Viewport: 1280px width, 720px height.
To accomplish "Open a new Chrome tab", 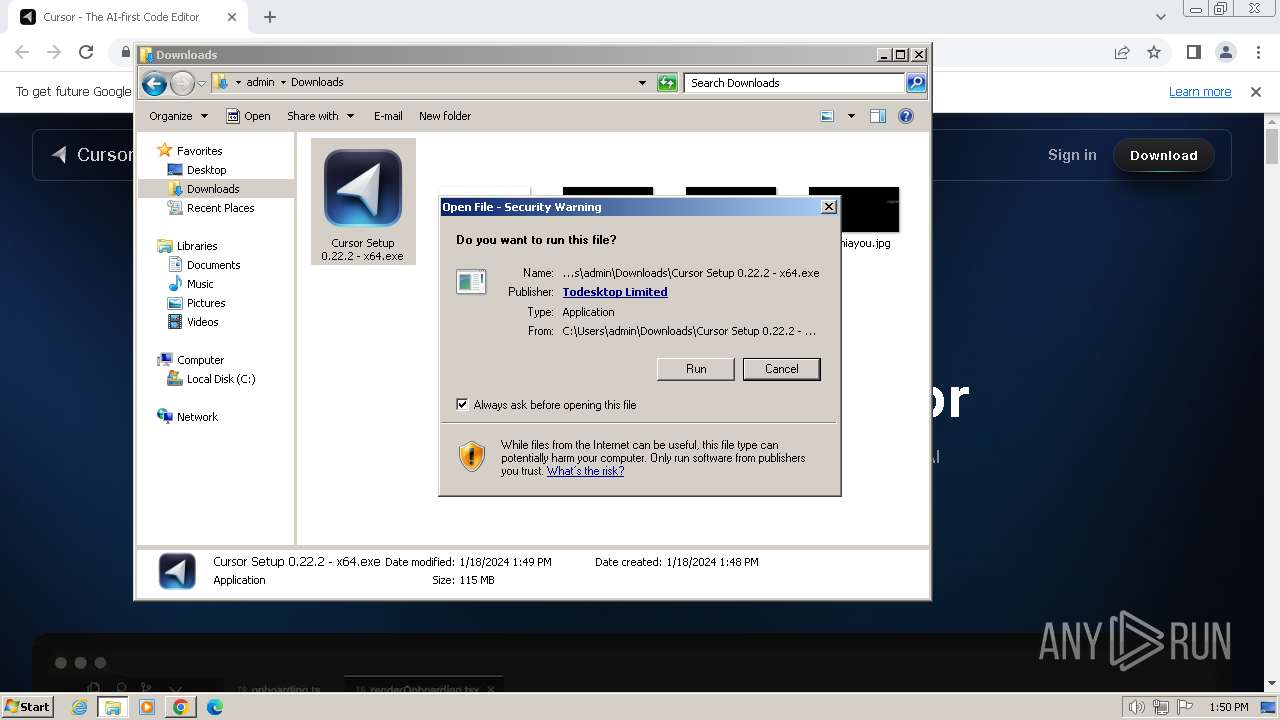I will point(270,17).
